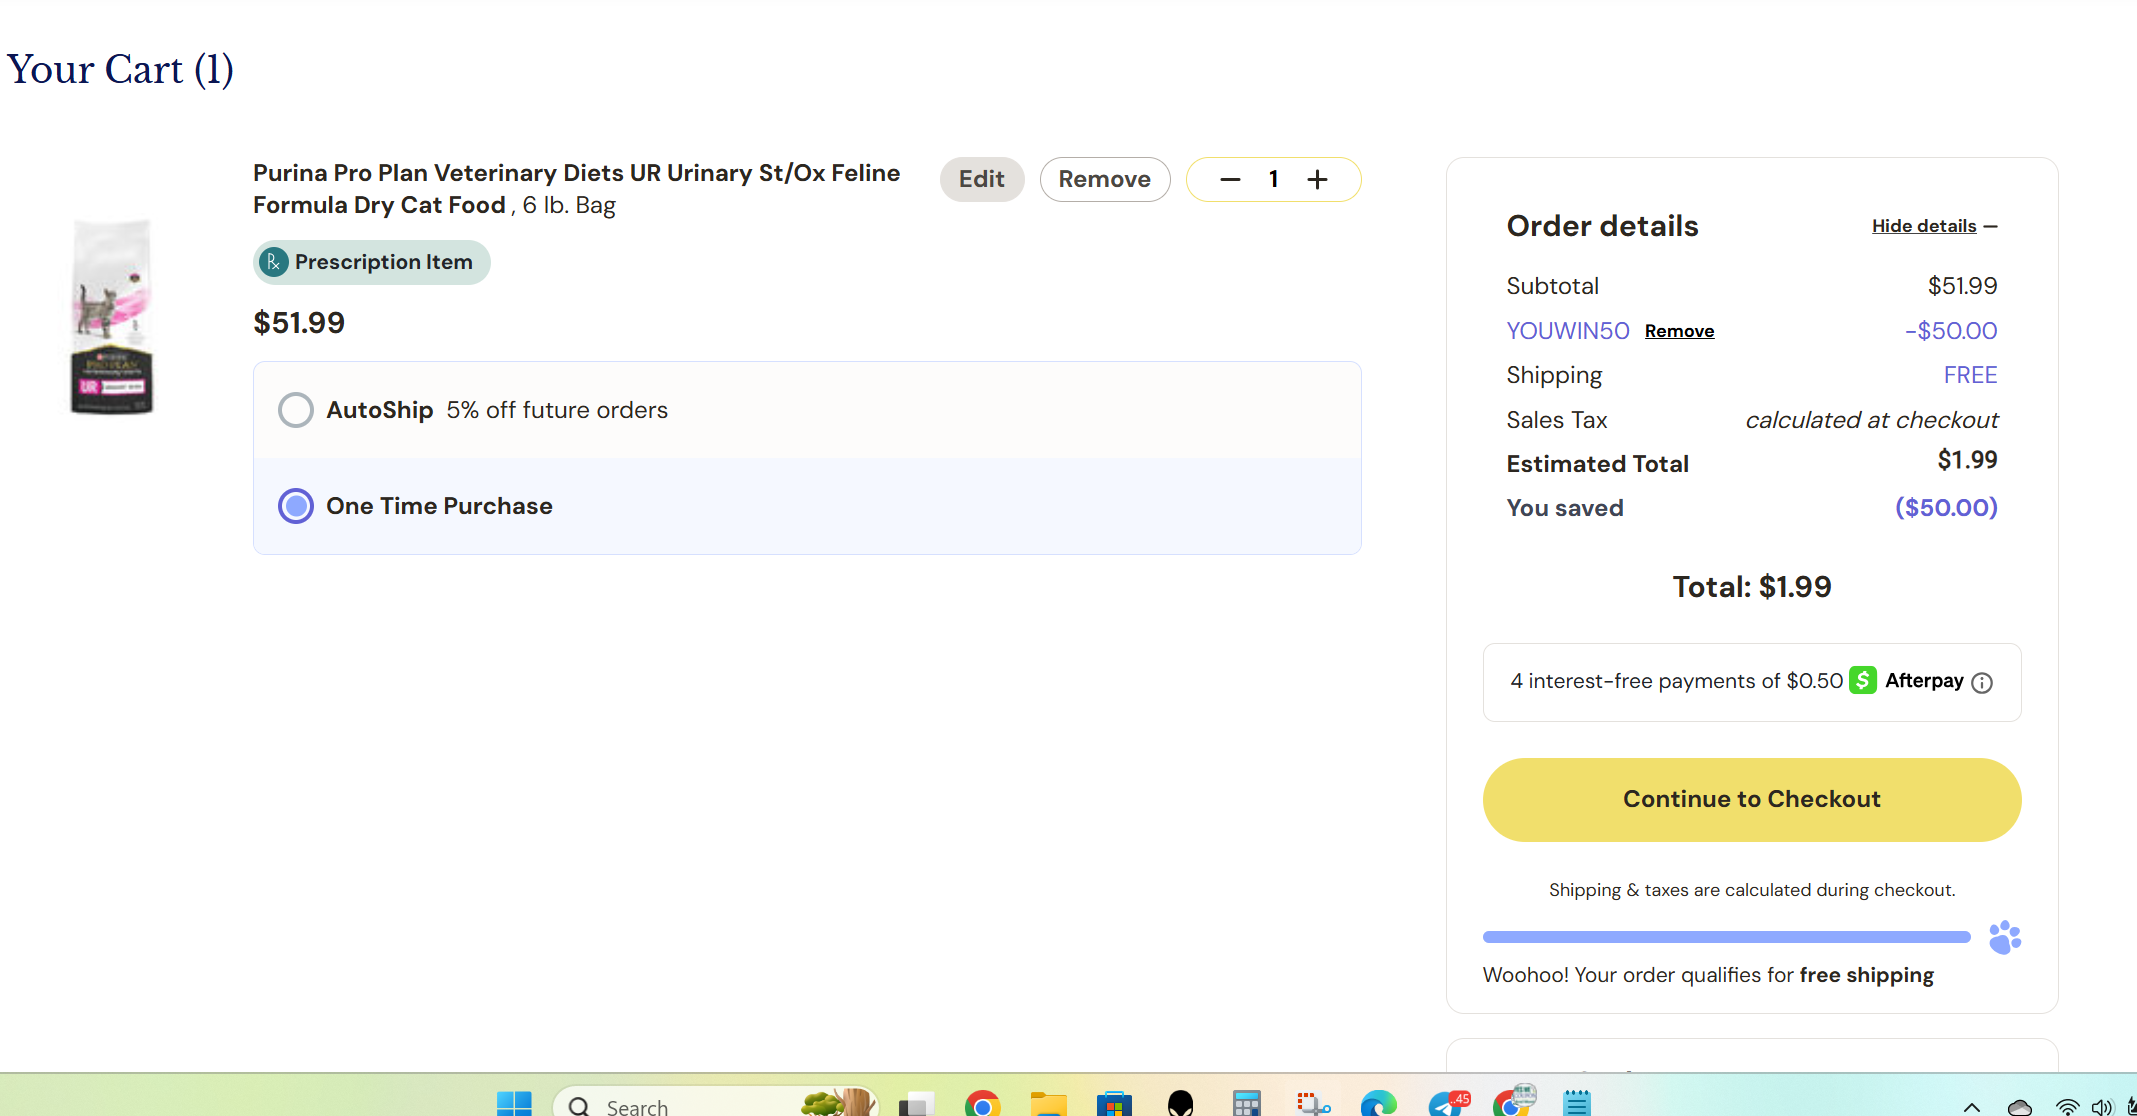This screenshot has height=1116, width=2137.
Task: Click the 'FREE' shipping value
Action: click(x=1970, y=375)
